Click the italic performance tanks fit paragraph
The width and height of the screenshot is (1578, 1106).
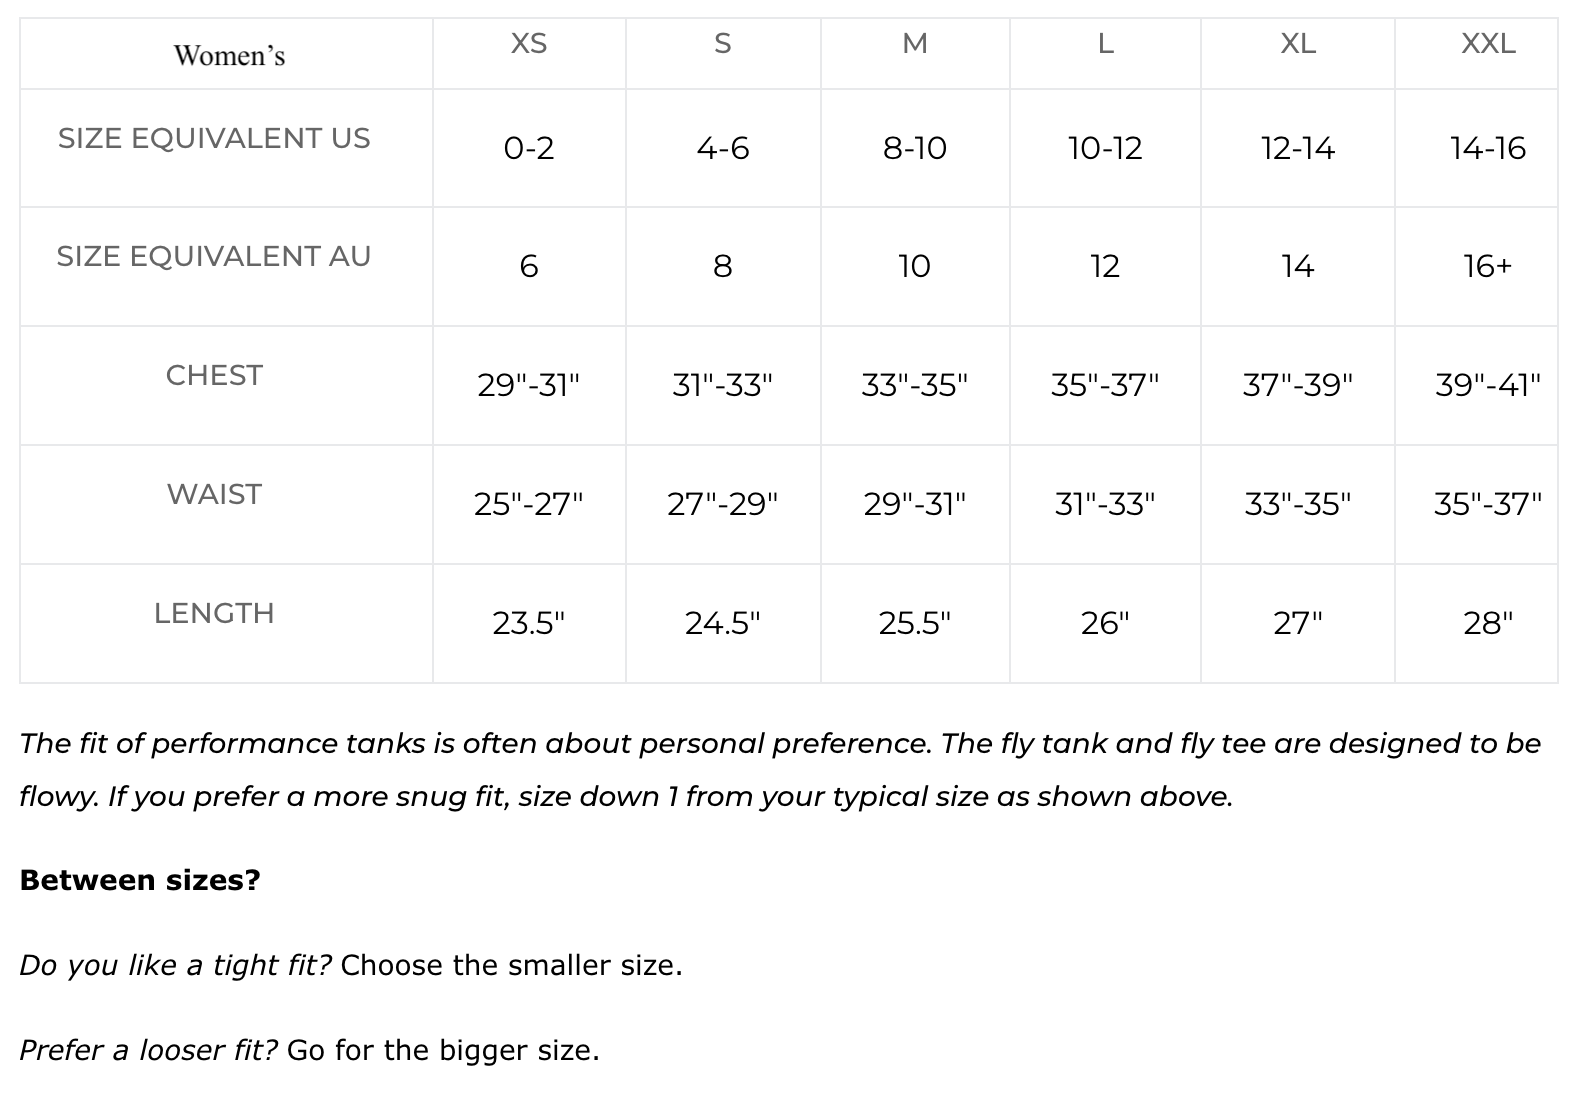click(780, 770)
